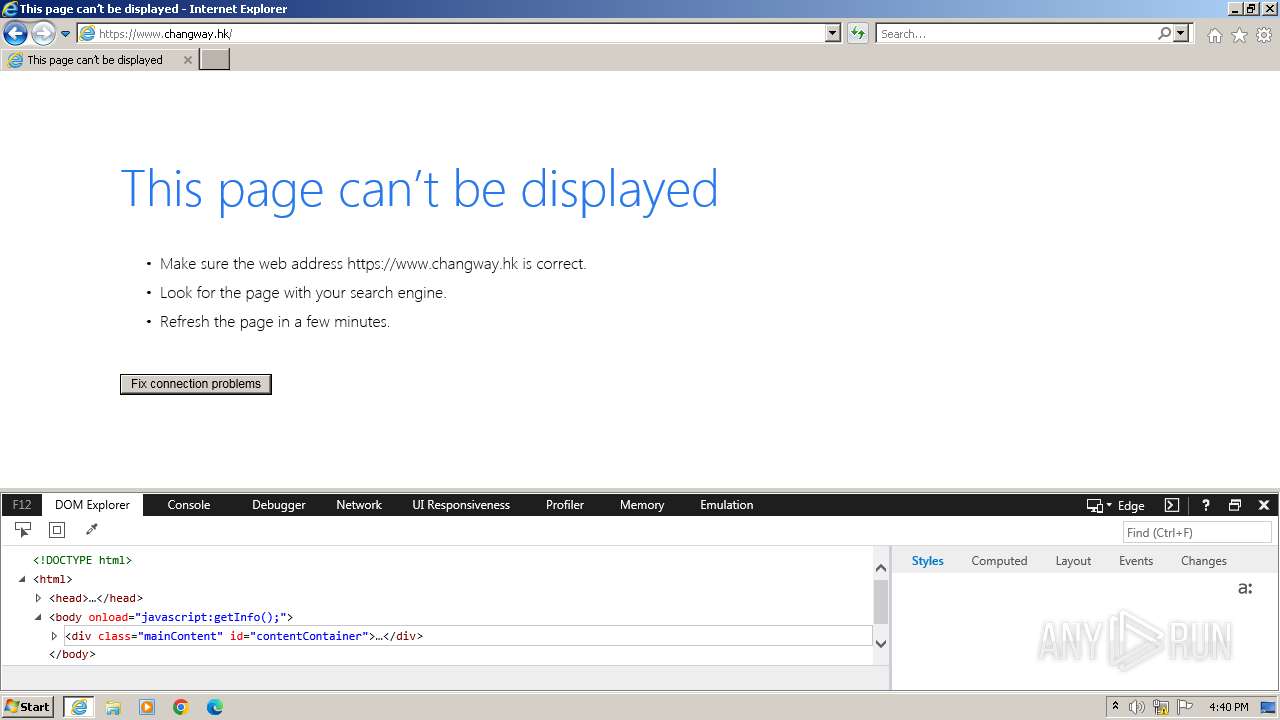This screenshot has width=1280, height=720.
Task: Open the Action Center flag icon
Action: (1185, 707)
